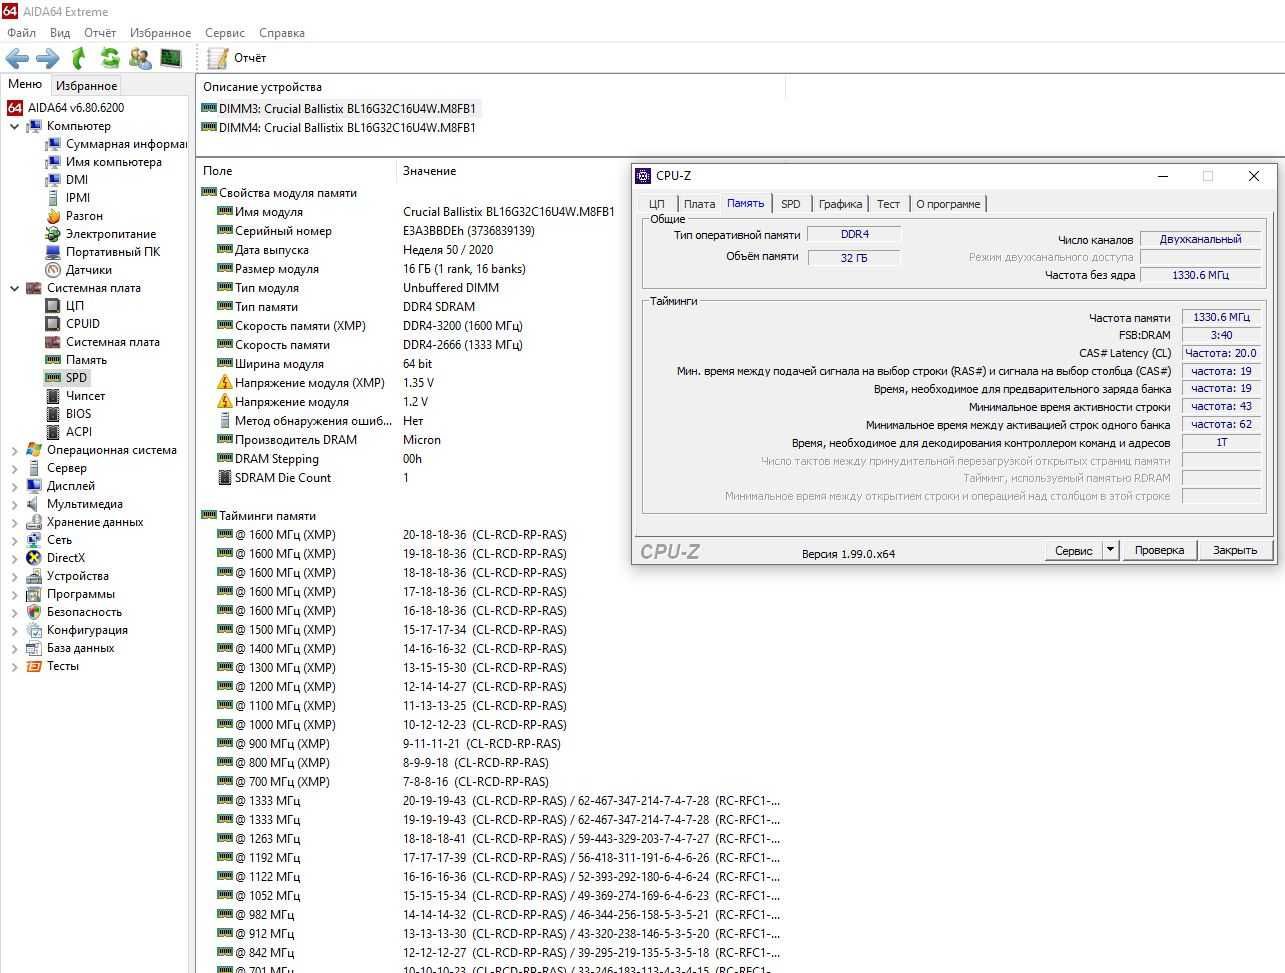Open the SPD tab in CPU-Z
Viewport: 1285px width, 973px height.
[x=791, y=204]
